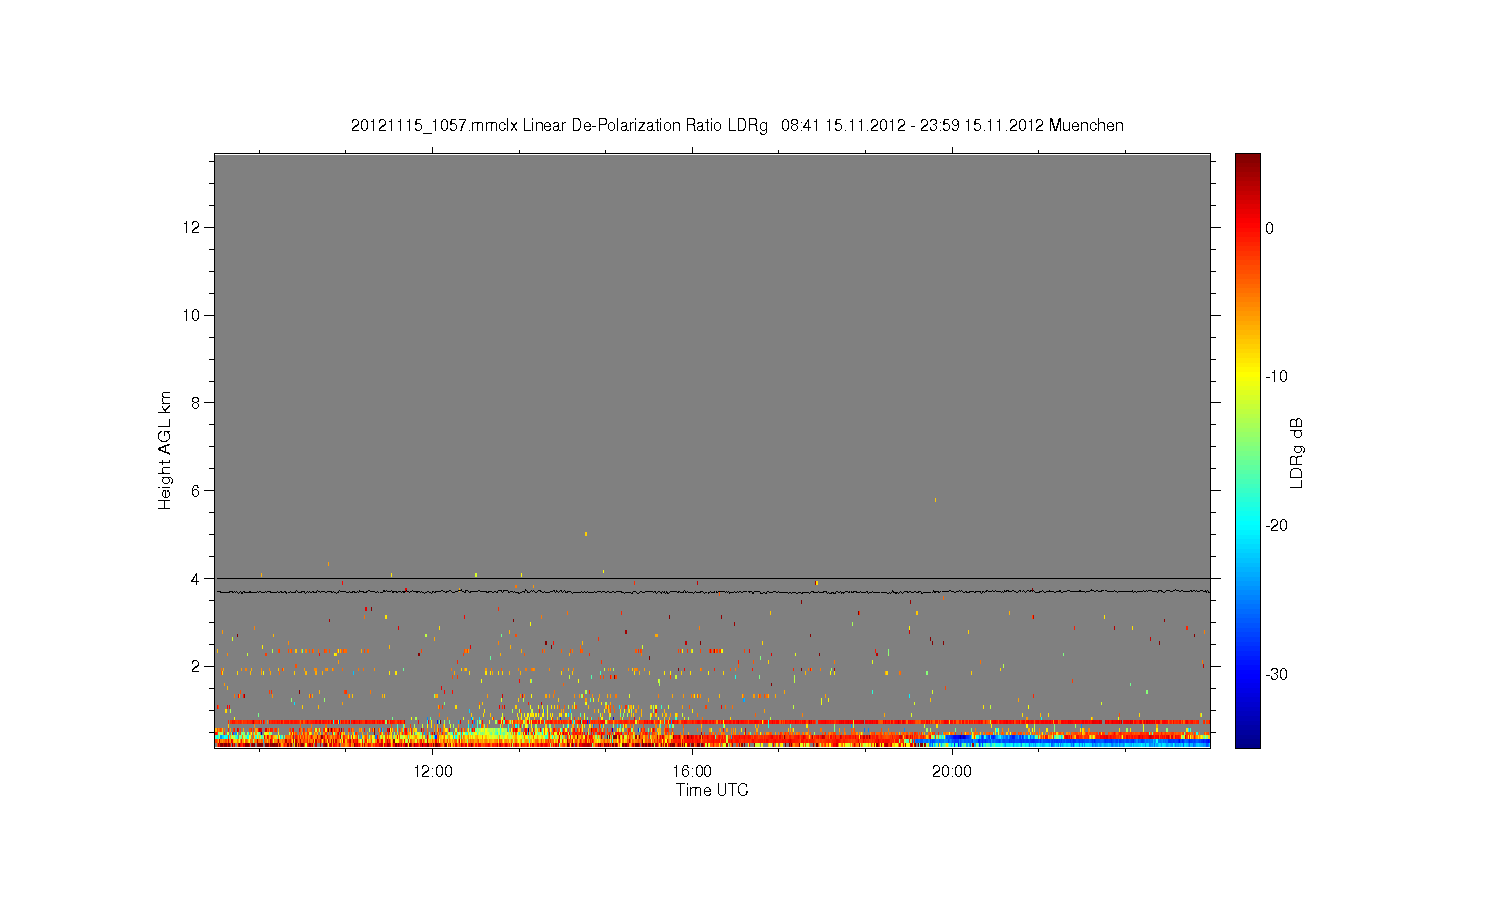
Task: Click the plot title mentioning Linear De-Polarization Ratio
Action: click(737, 126)
